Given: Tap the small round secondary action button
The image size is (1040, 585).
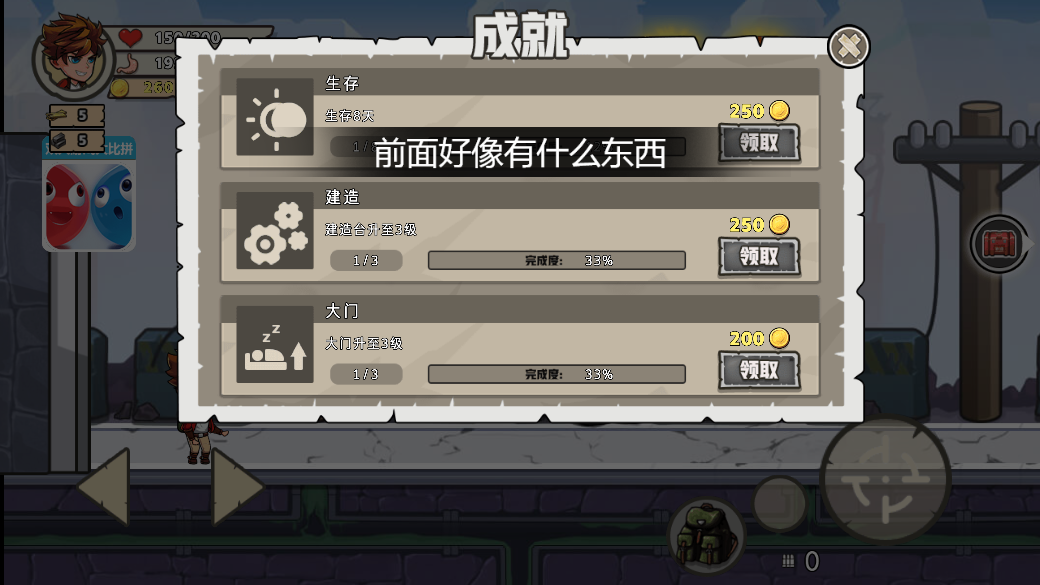Looking at the screenshot, I should tap(779, 503).
